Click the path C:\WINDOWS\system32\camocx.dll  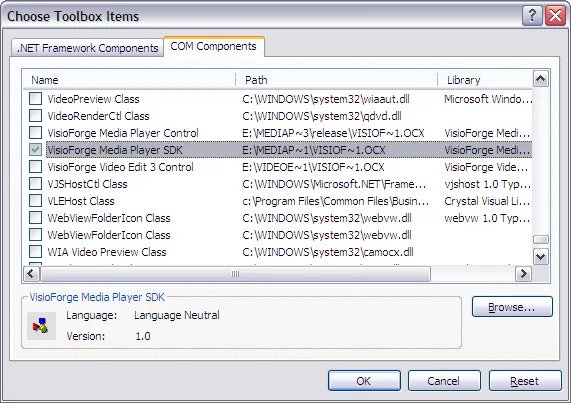coord(328,252)
